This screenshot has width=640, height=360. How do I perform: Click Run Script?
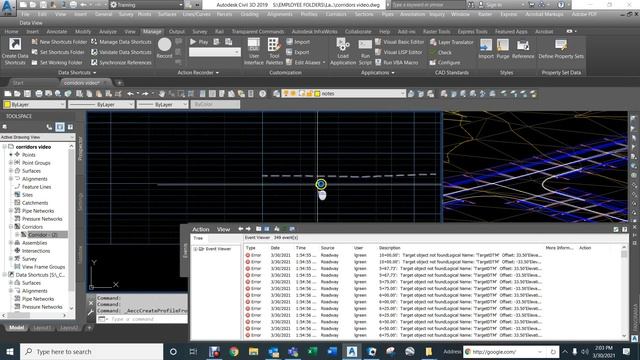[x=365, y=51]
